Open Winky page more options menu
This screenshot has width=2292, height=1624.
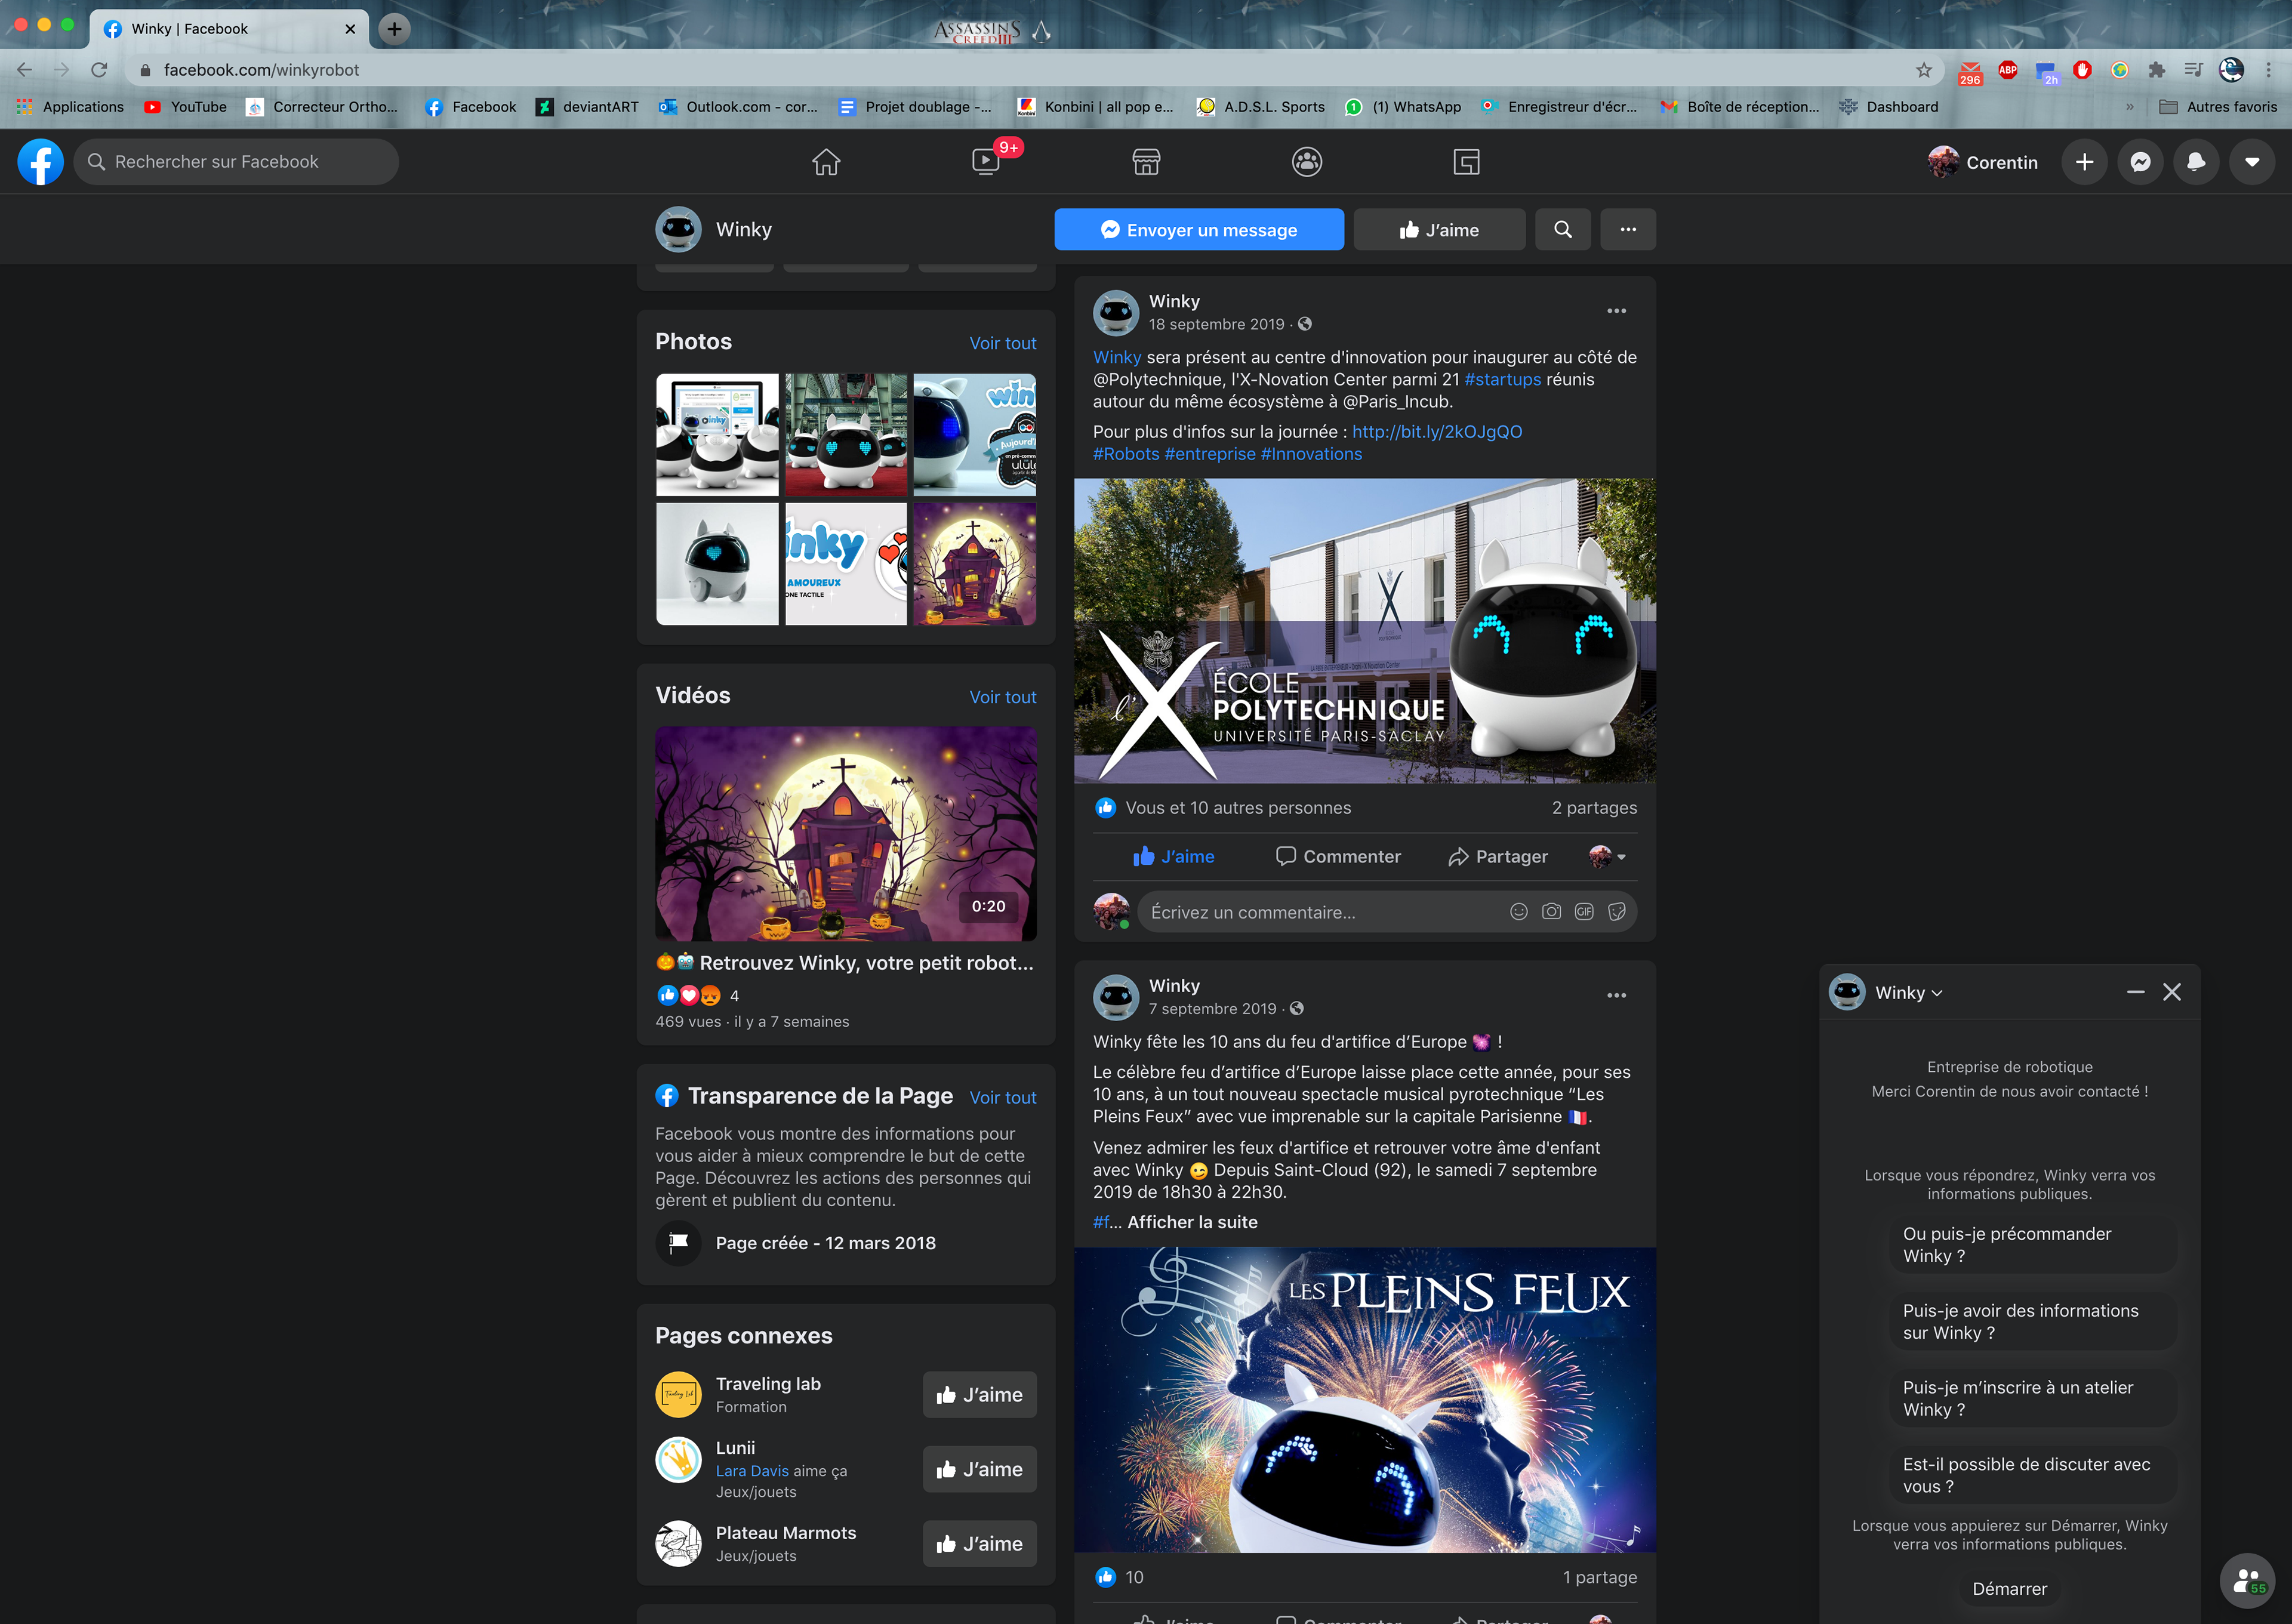(x=1628, y=230)
